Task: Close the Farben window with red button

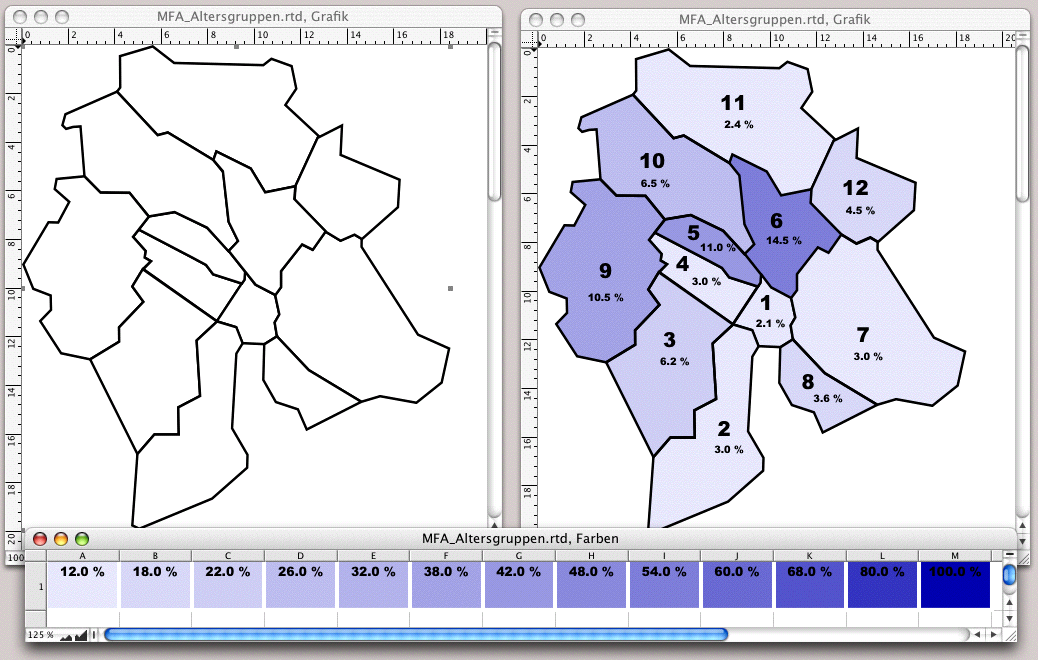Action: (40, 538)
